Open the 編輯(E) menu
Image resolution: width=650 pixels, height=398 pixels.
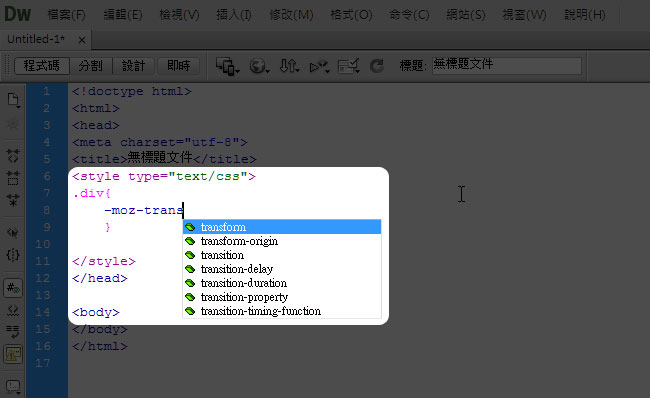pos(123,15)
